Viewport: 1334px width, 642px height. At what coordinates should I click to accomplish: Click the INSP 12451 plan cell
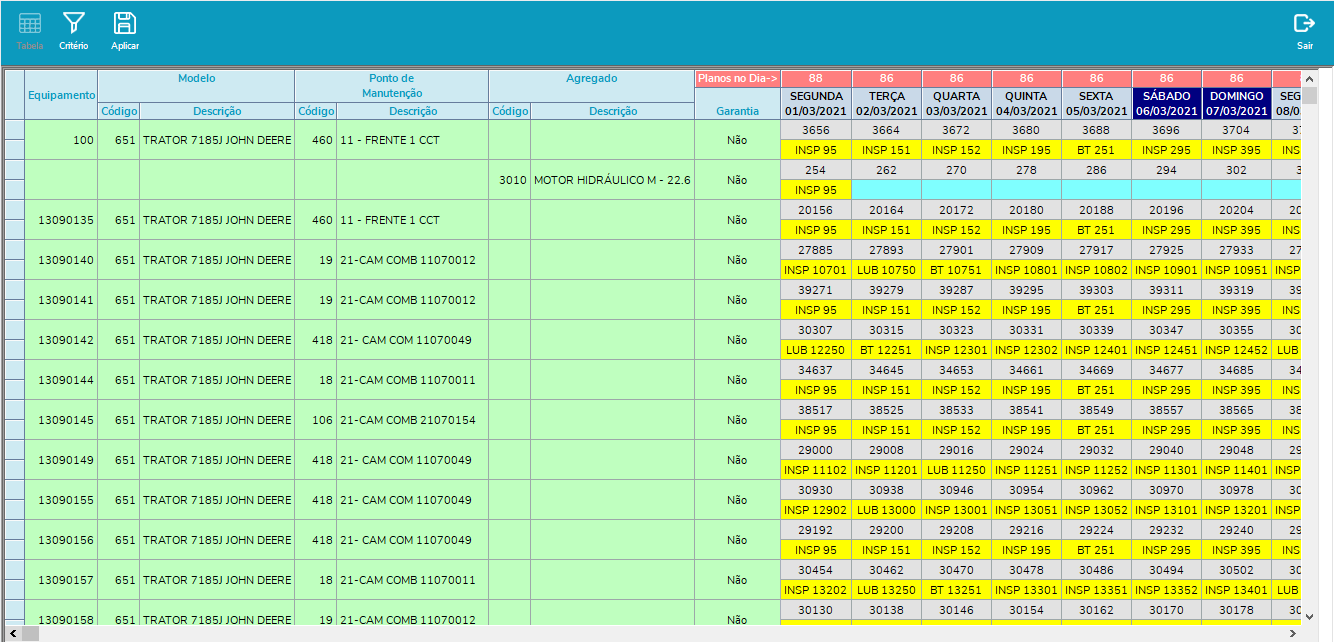[x=1167, y=350]
